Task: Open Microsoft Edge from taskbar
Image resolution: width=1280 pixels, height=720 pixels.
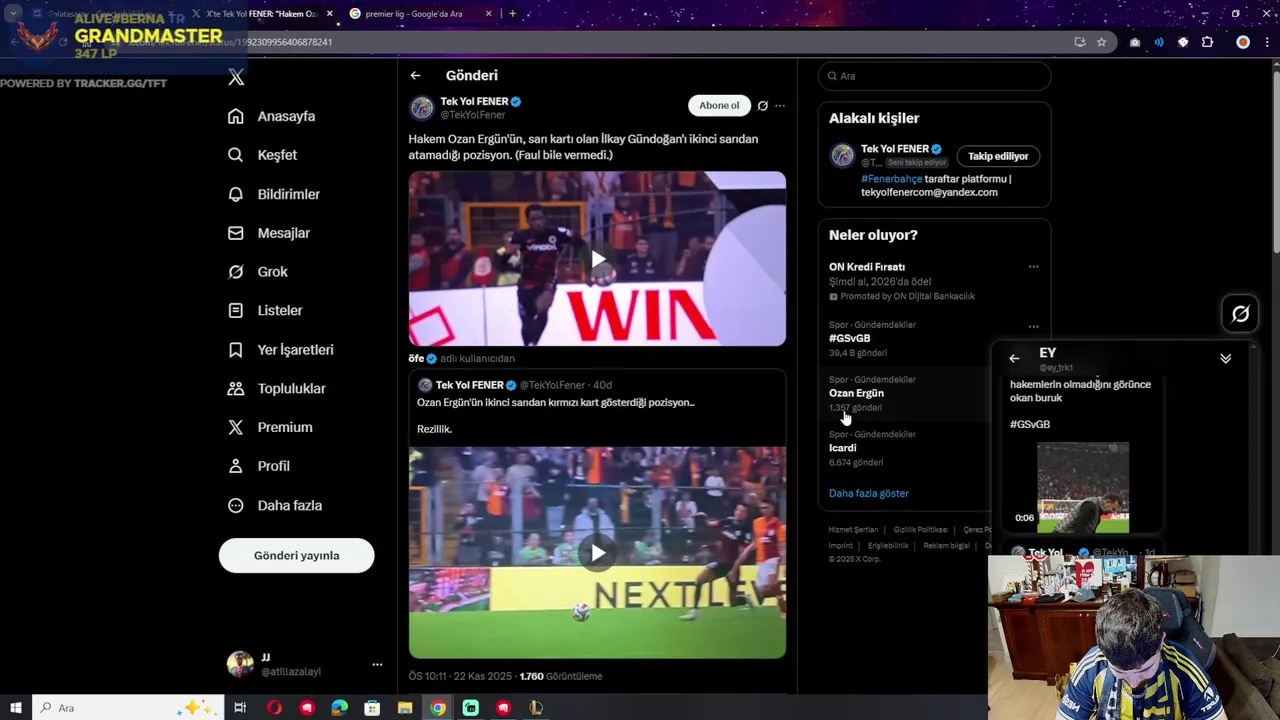Action: 339,708
